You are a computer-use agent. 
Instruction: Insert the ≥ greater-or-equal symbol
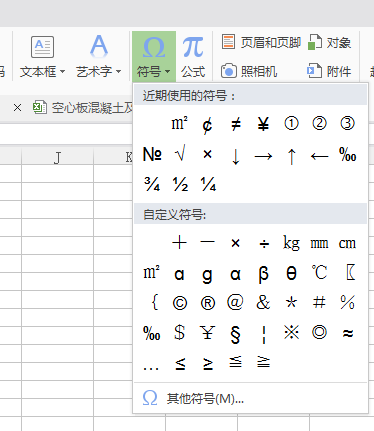click(x=208, y=364)
